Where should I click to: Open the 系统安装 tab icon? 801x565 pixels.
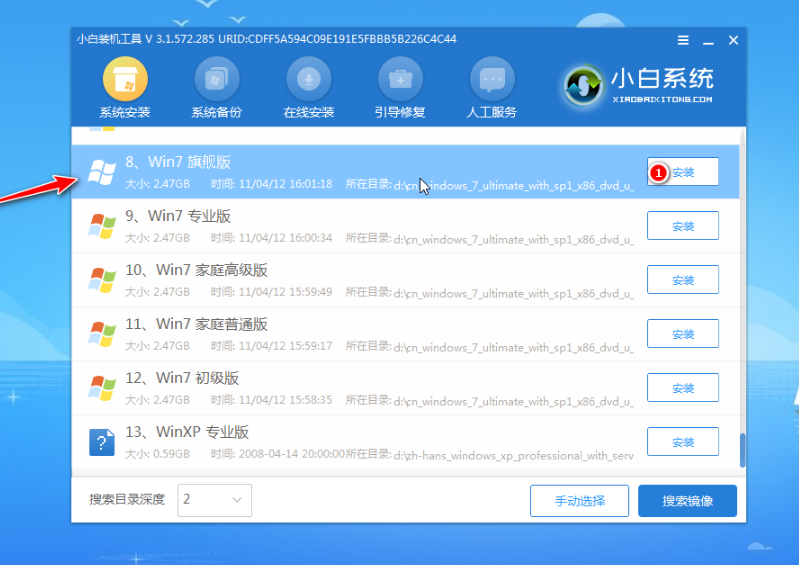point(125,79)
